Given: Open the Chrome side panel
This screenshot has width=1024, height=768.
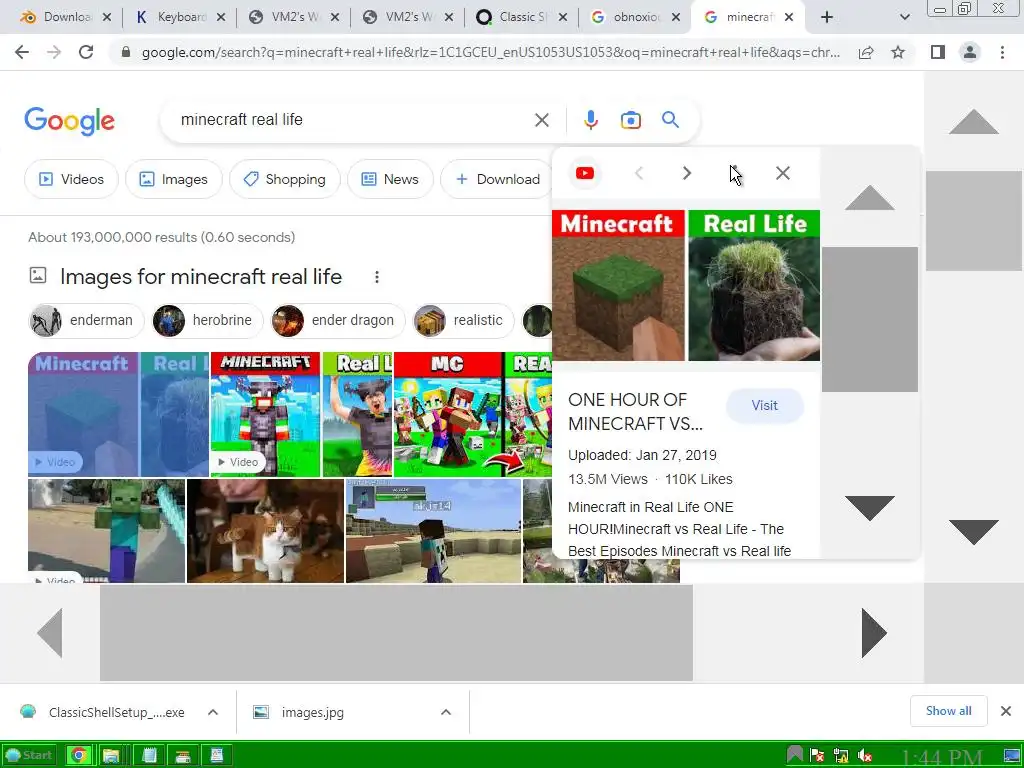Looking at the screenshot, I should [x=938, y=52].
